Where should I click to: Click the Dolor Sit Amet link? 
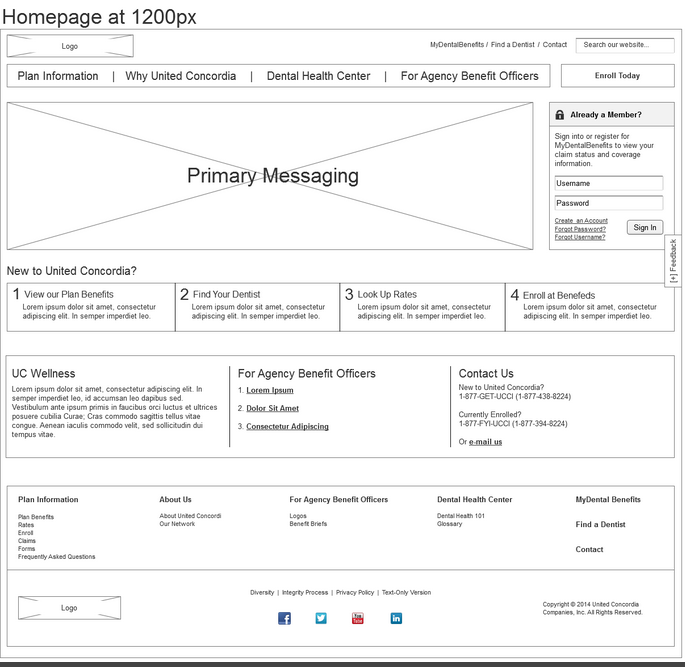coord(272,408)
